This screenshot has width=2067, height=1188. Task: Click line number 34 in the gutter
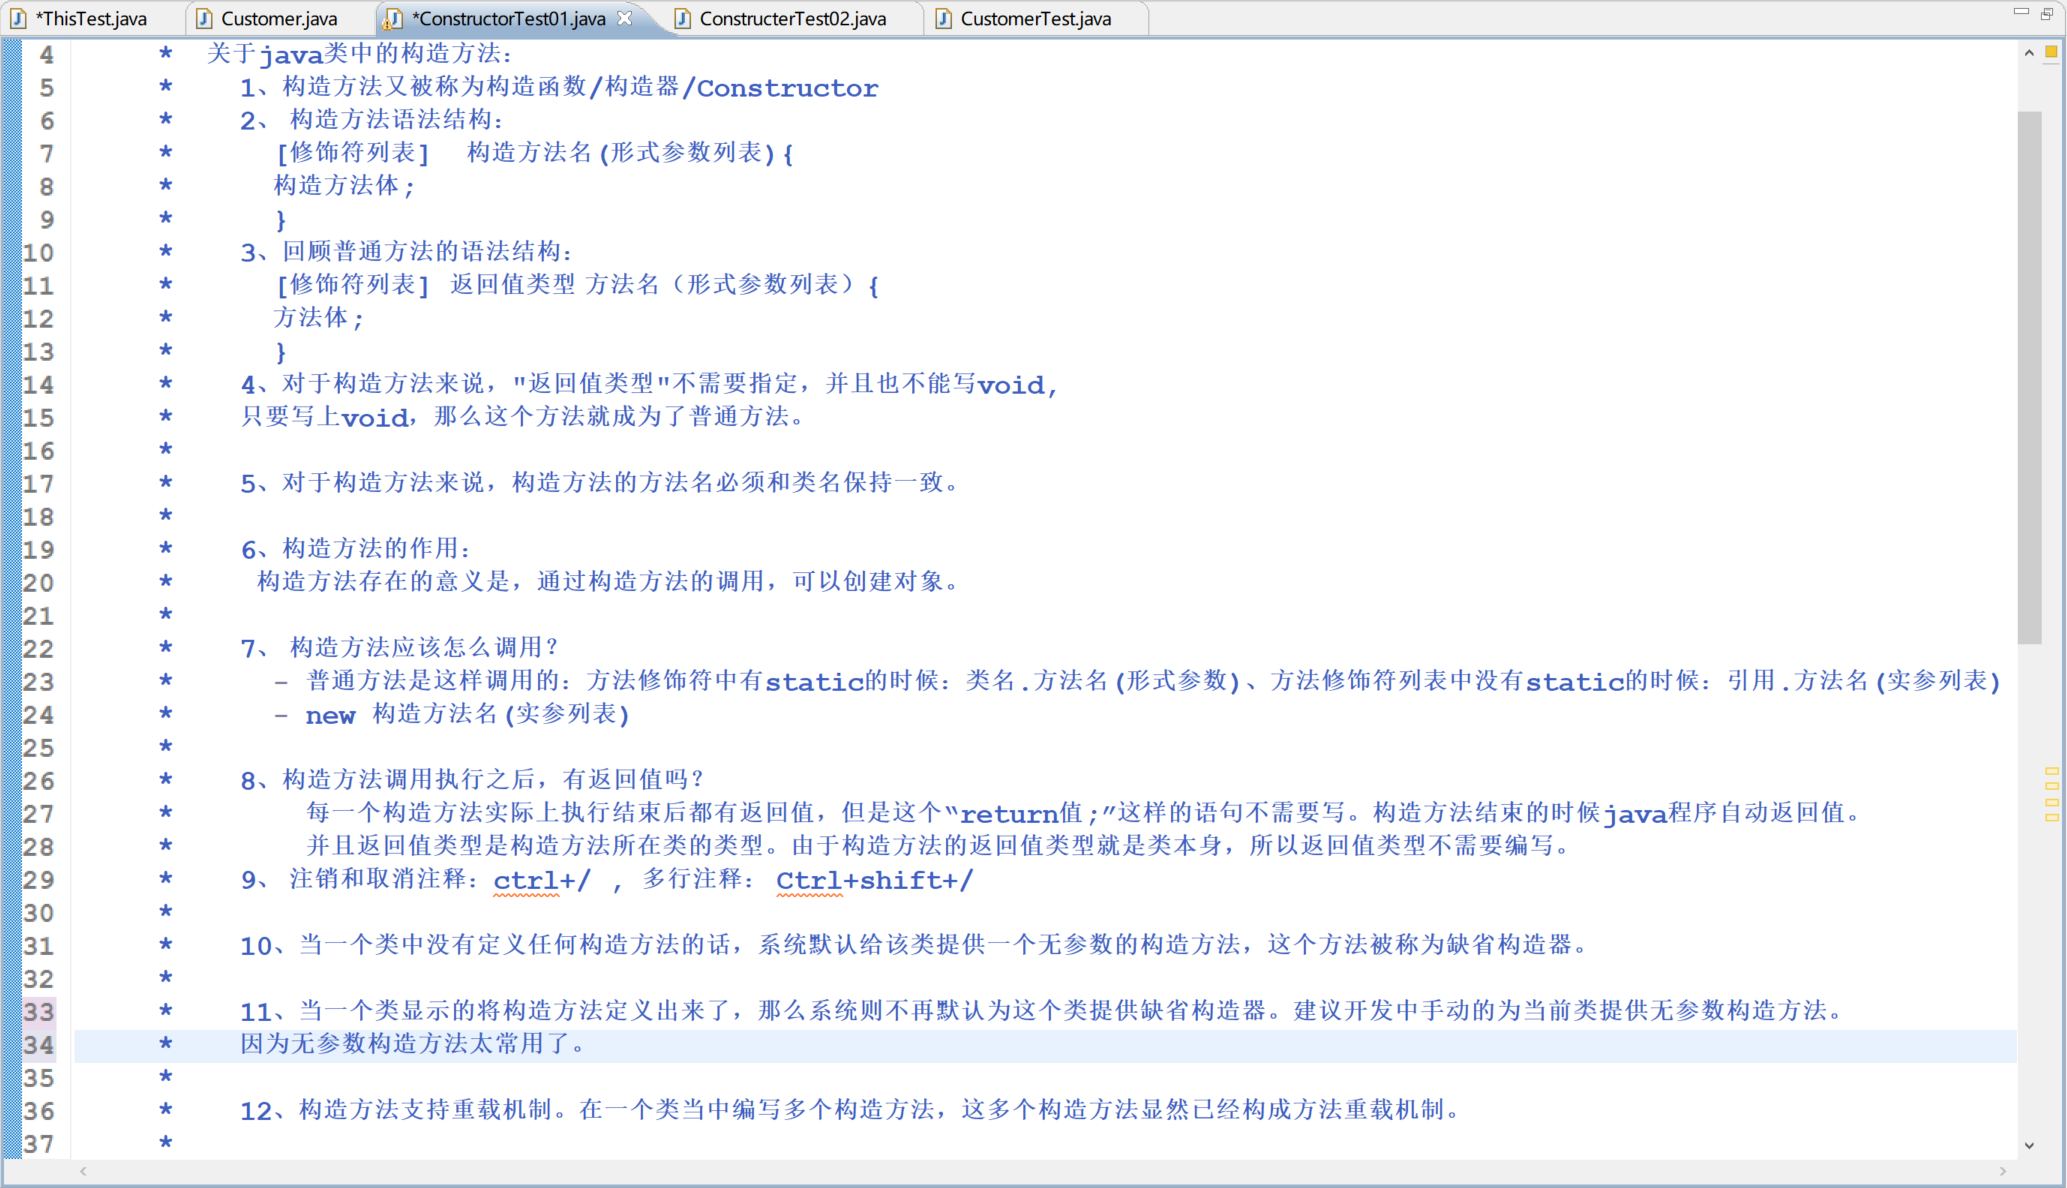click(x=39, y=1045)
